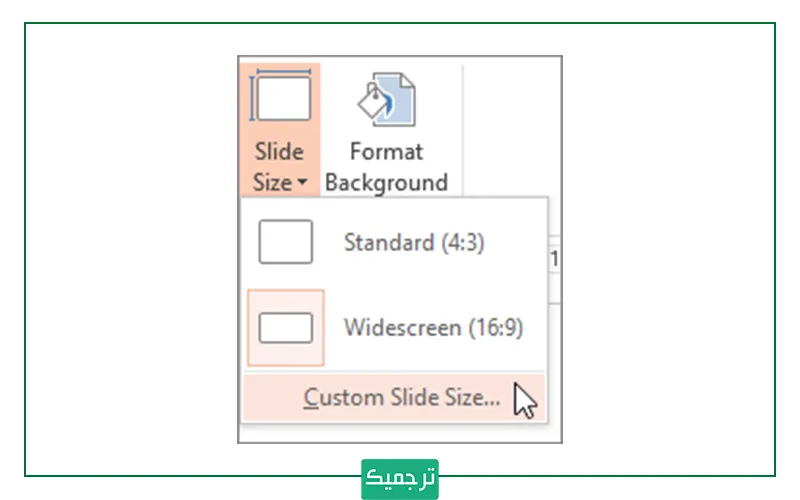Click the underlined "C" in Custom Slide Size

(x=311, y=398)
